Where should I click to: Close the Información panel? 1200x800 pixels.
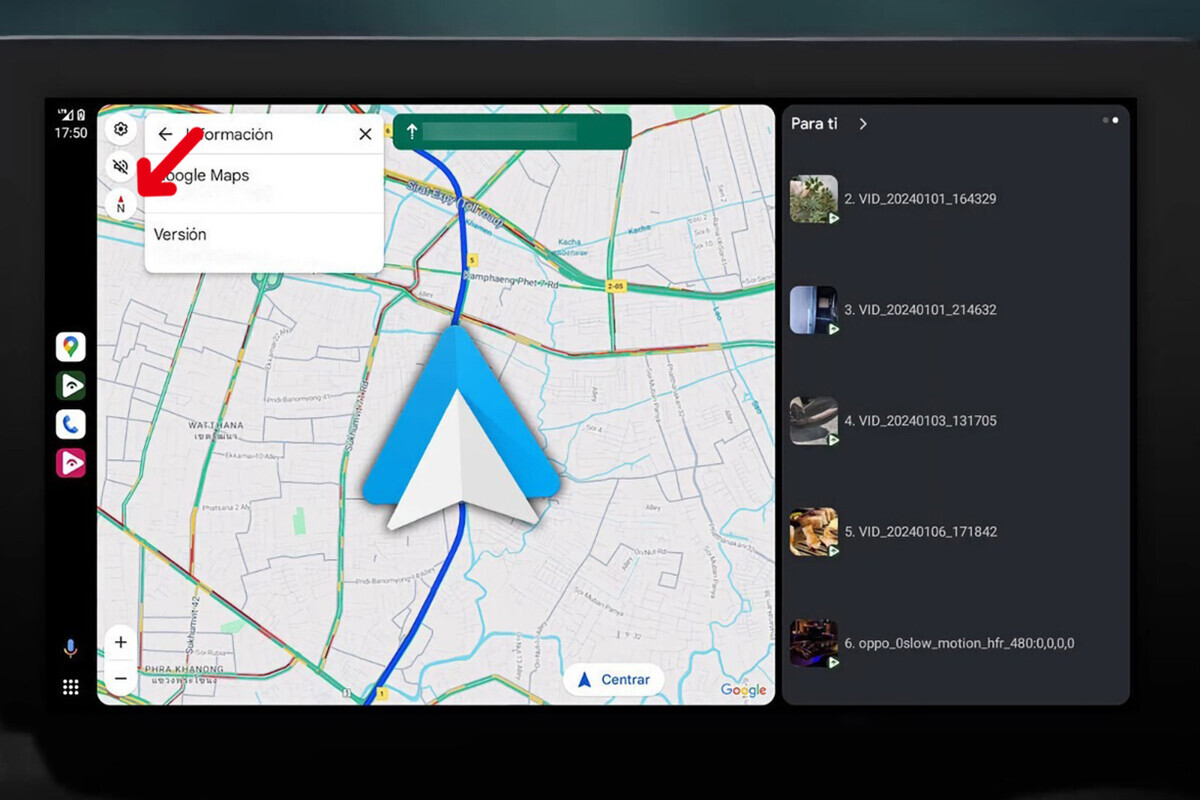coord(365,134)
